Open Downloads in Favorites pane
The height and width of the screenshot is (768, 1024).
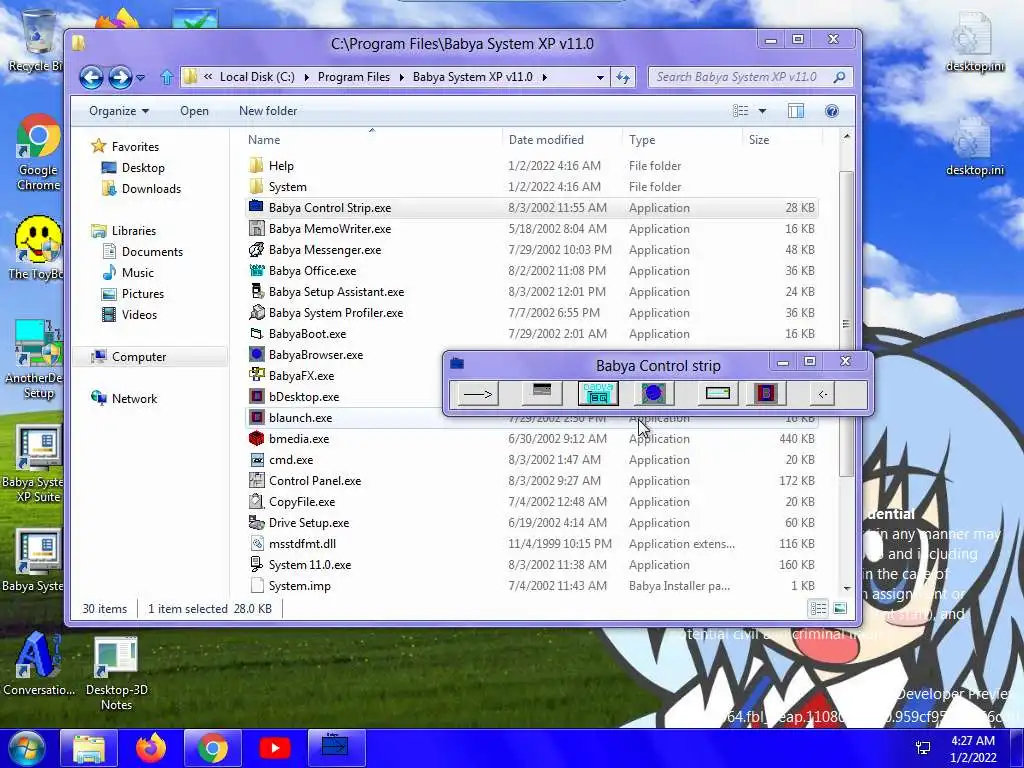[151, 189]
